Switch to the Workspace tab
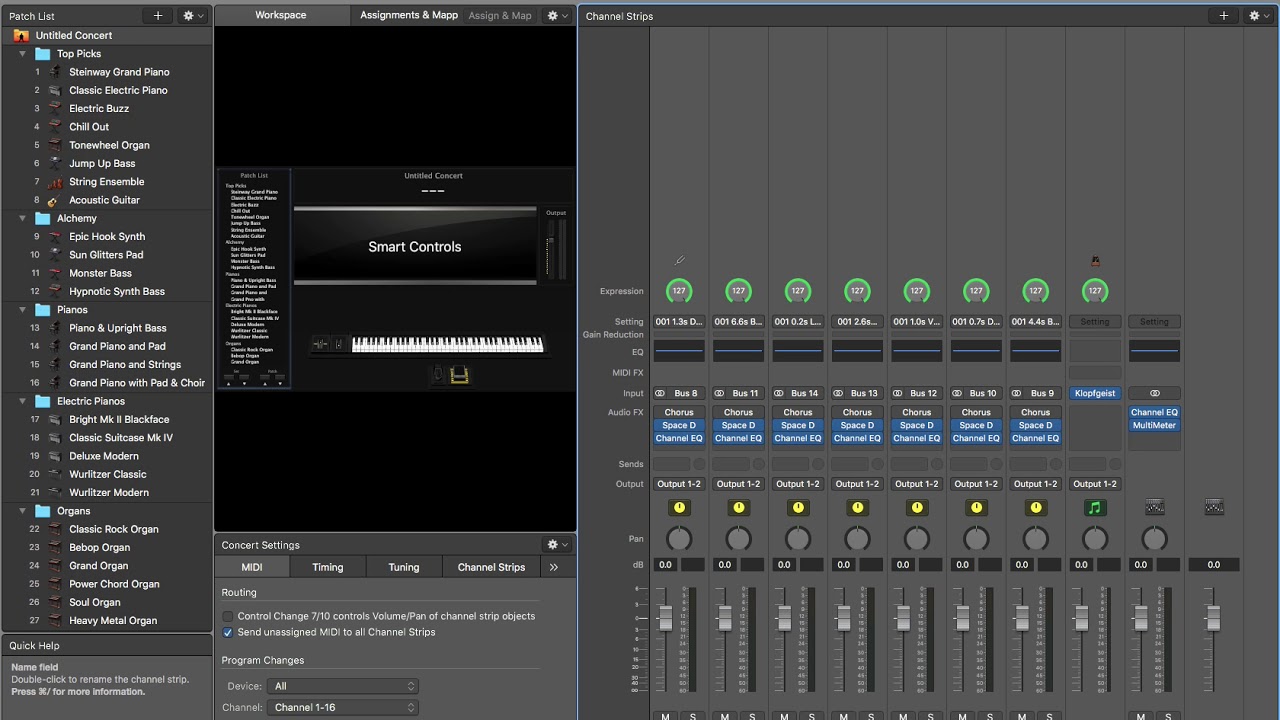The height and width of the screenshot is (720, 1280). coord(281,15)
